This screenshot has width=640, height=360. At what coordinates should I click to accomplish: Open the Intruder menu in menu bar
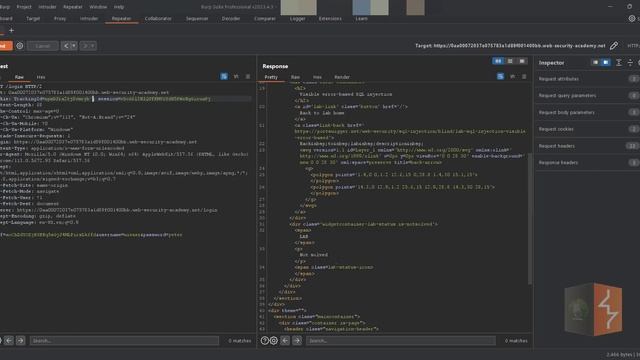pos(47,7)
